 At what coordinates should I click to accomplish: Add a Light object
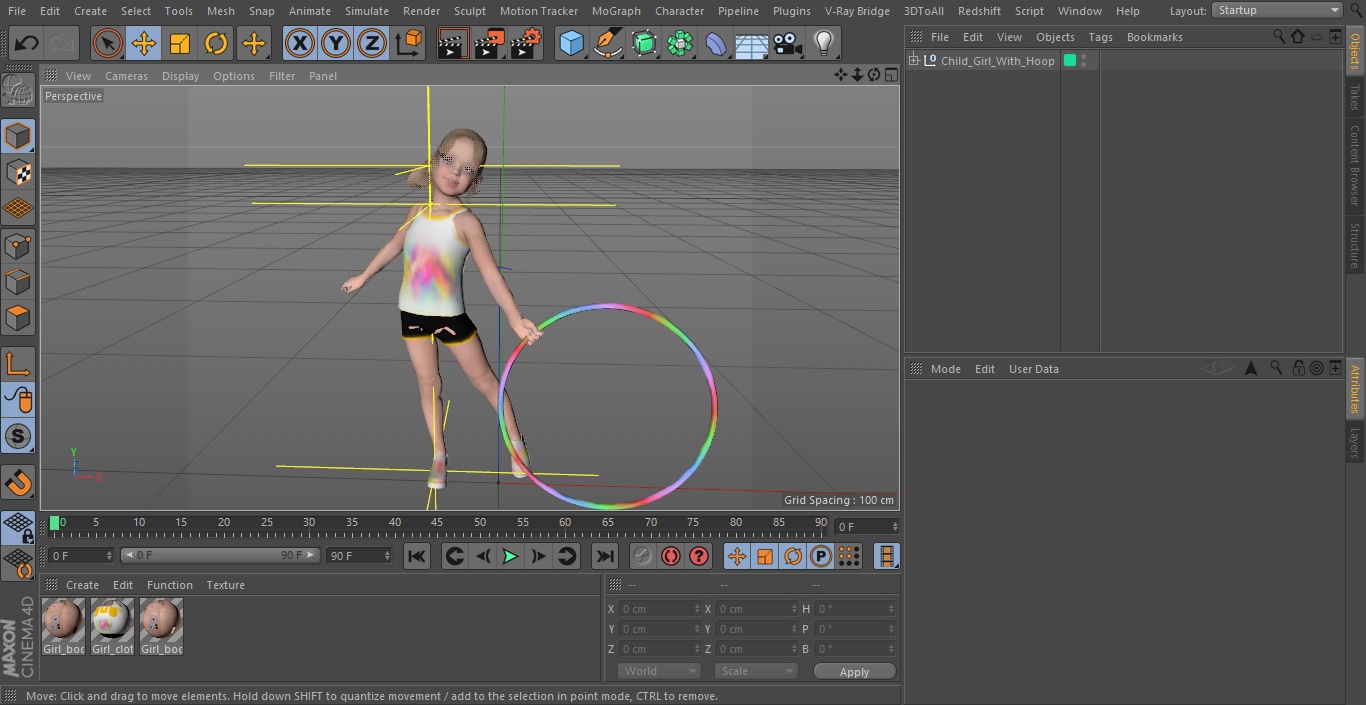pyautogui.click(x=823, y=44)
